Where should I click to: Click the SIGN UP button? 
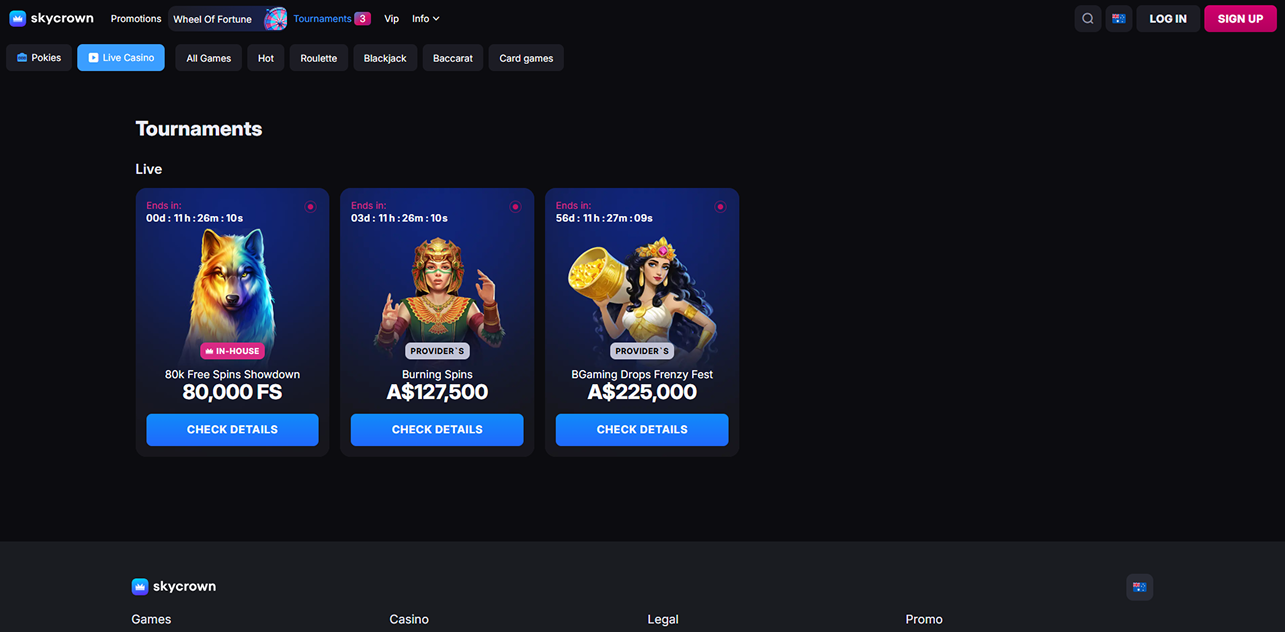click(1240, 19)
